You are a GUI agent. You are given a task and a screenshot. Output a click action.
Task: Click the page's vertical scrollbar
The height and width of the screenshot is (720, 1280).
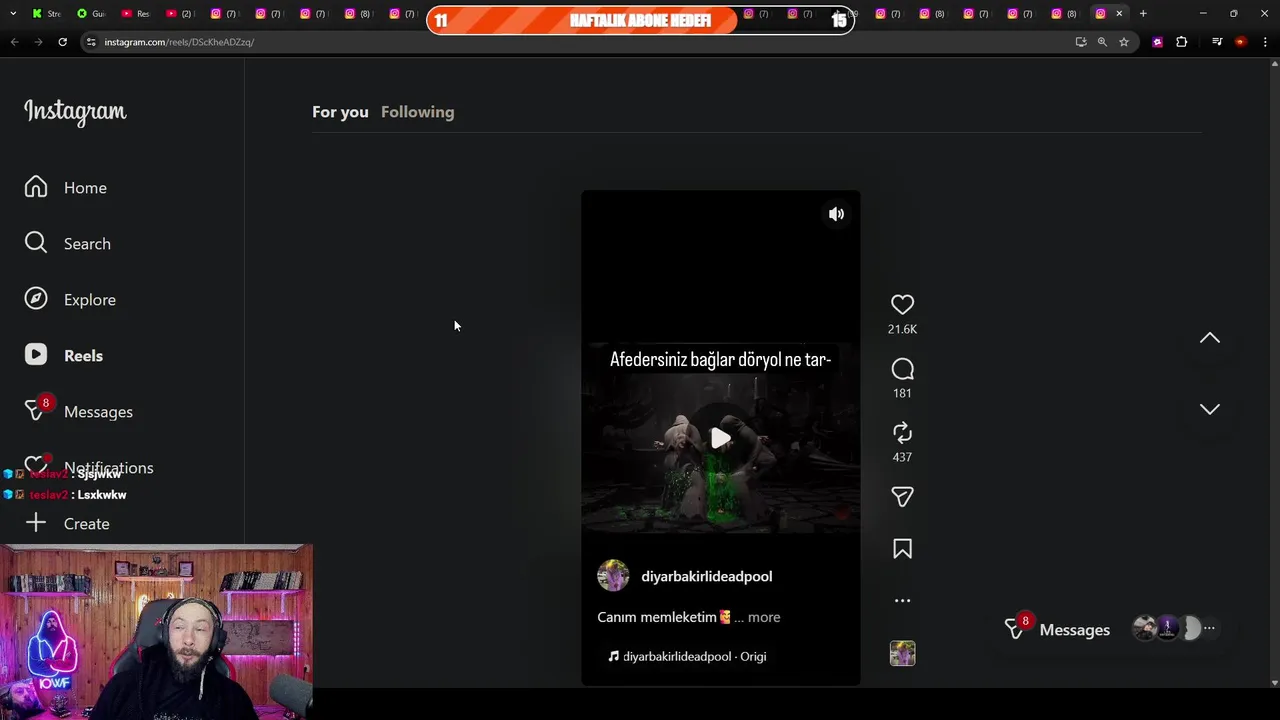tap(1274, 374)
